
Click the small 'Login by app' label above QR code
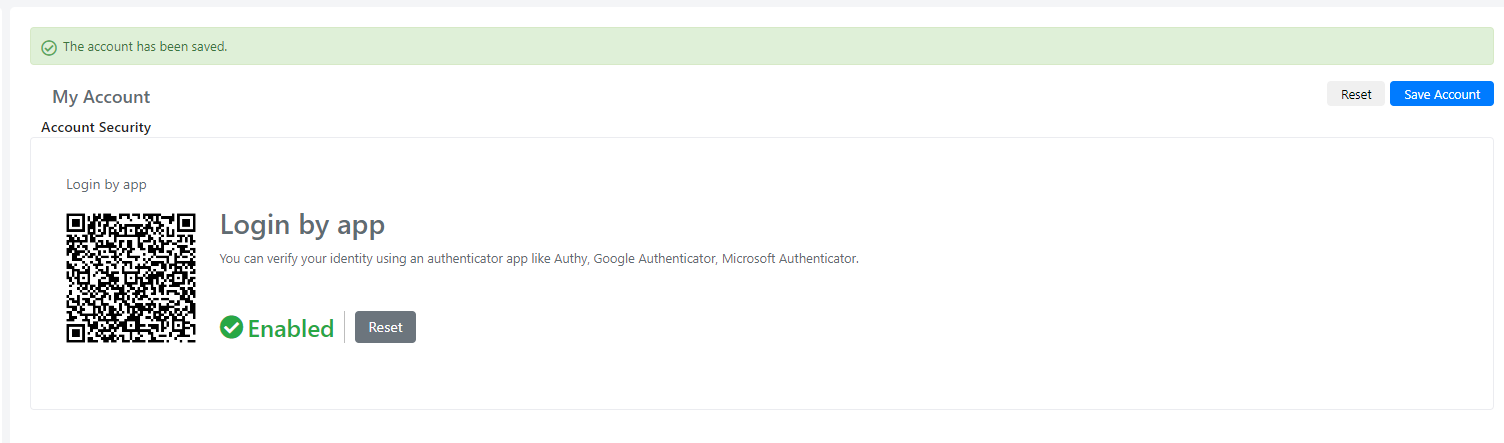coord(106,184)
